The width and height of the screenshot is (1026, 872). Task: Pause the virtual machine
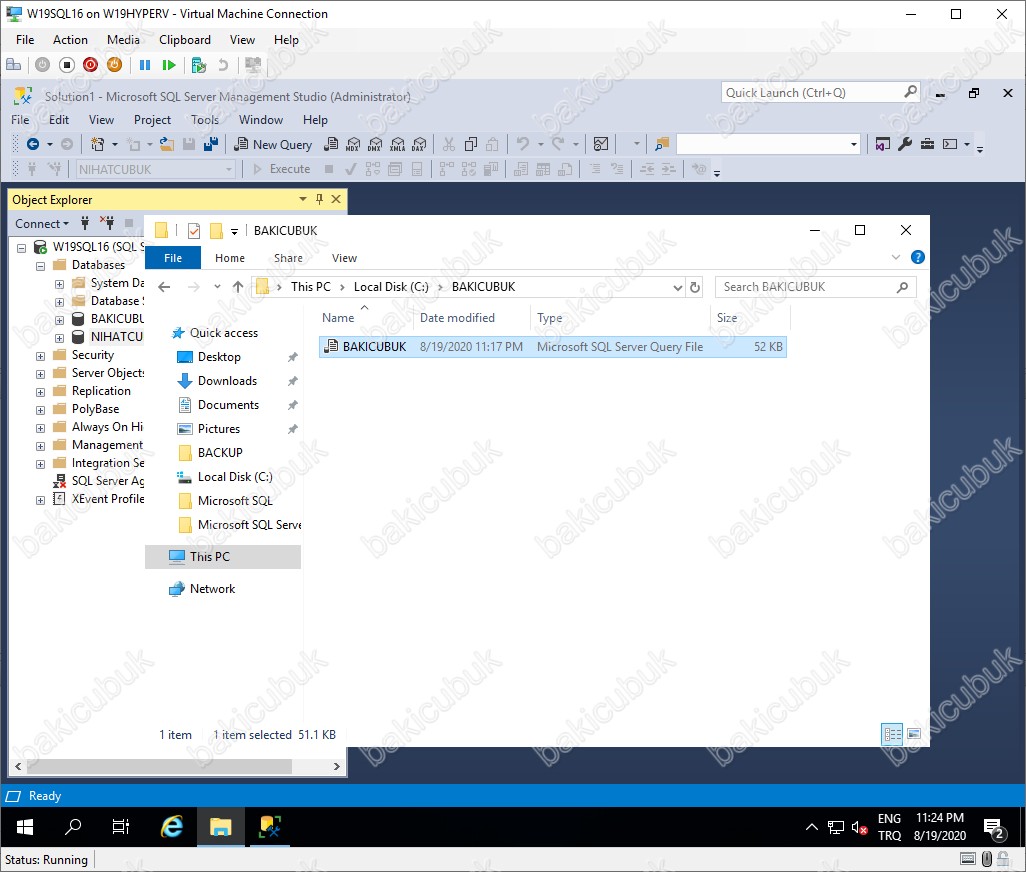tap(145, 65)
